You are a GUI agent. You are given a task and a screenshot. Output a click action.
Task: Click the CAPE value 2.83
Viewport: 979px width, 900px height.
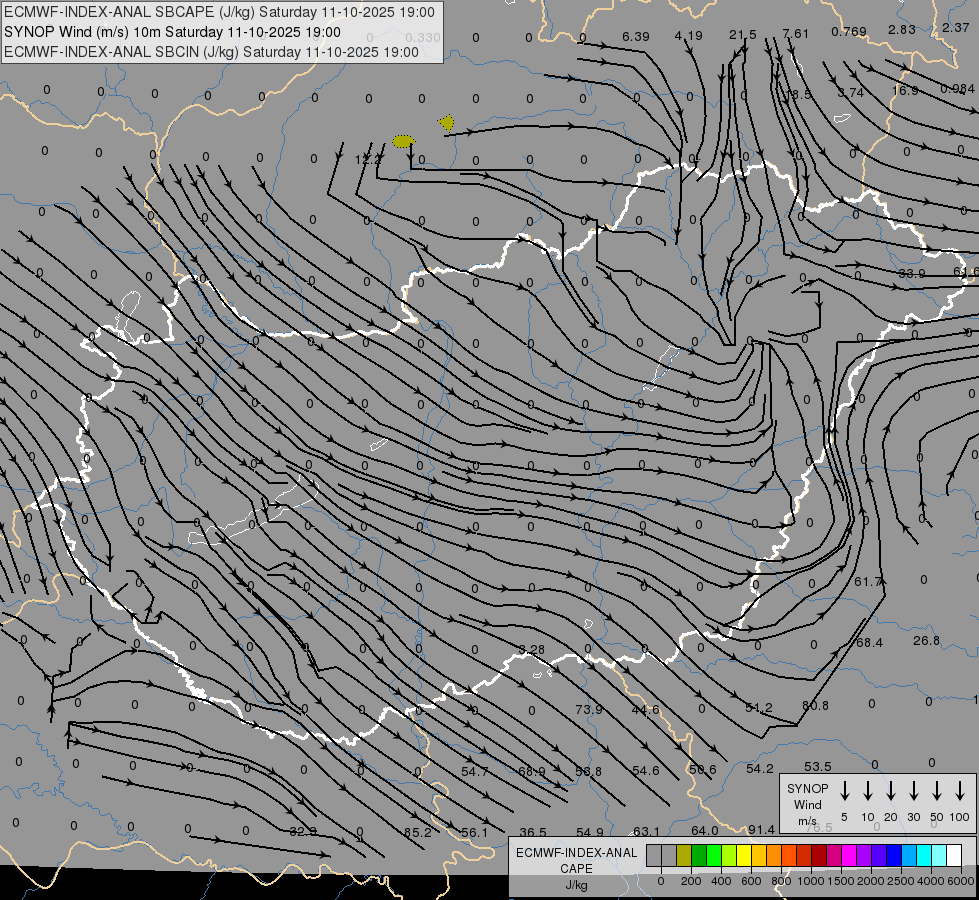902,29
